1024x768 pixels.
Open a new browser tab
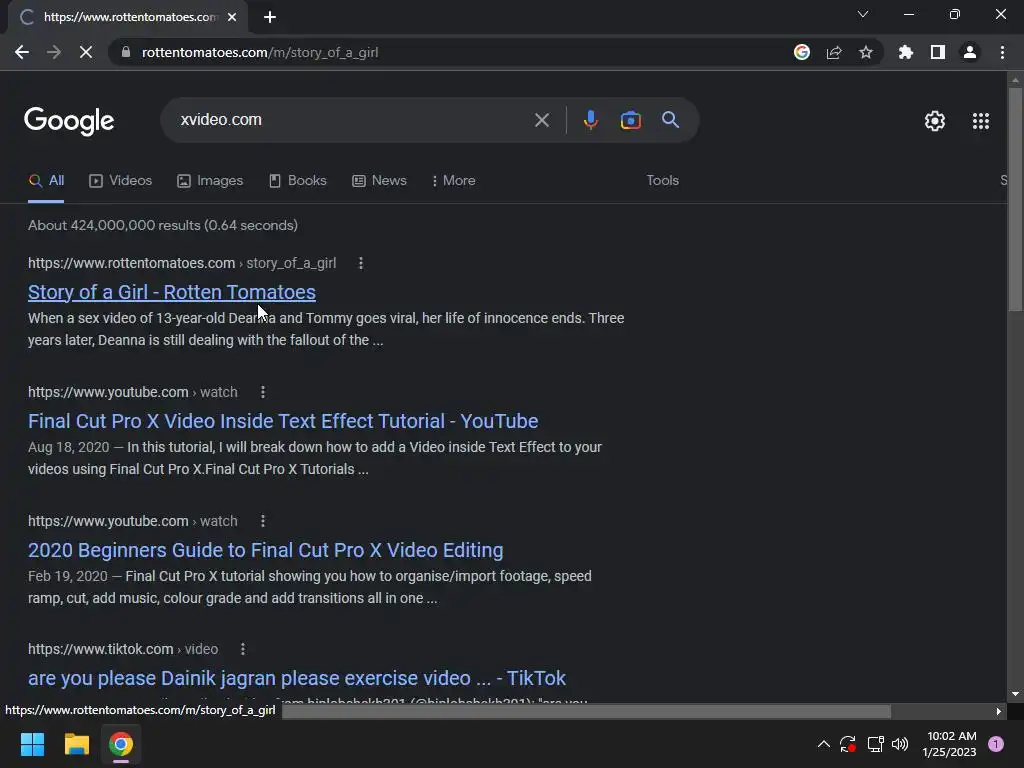coord(270,17)
